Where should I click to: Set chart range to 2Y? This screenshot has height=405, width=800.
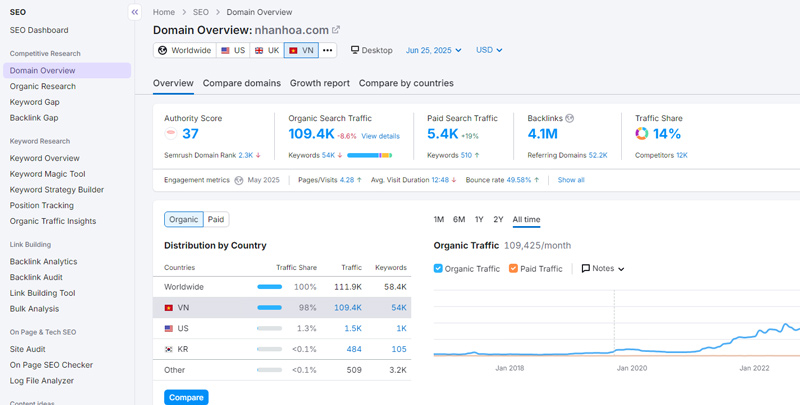coord(498,219)
